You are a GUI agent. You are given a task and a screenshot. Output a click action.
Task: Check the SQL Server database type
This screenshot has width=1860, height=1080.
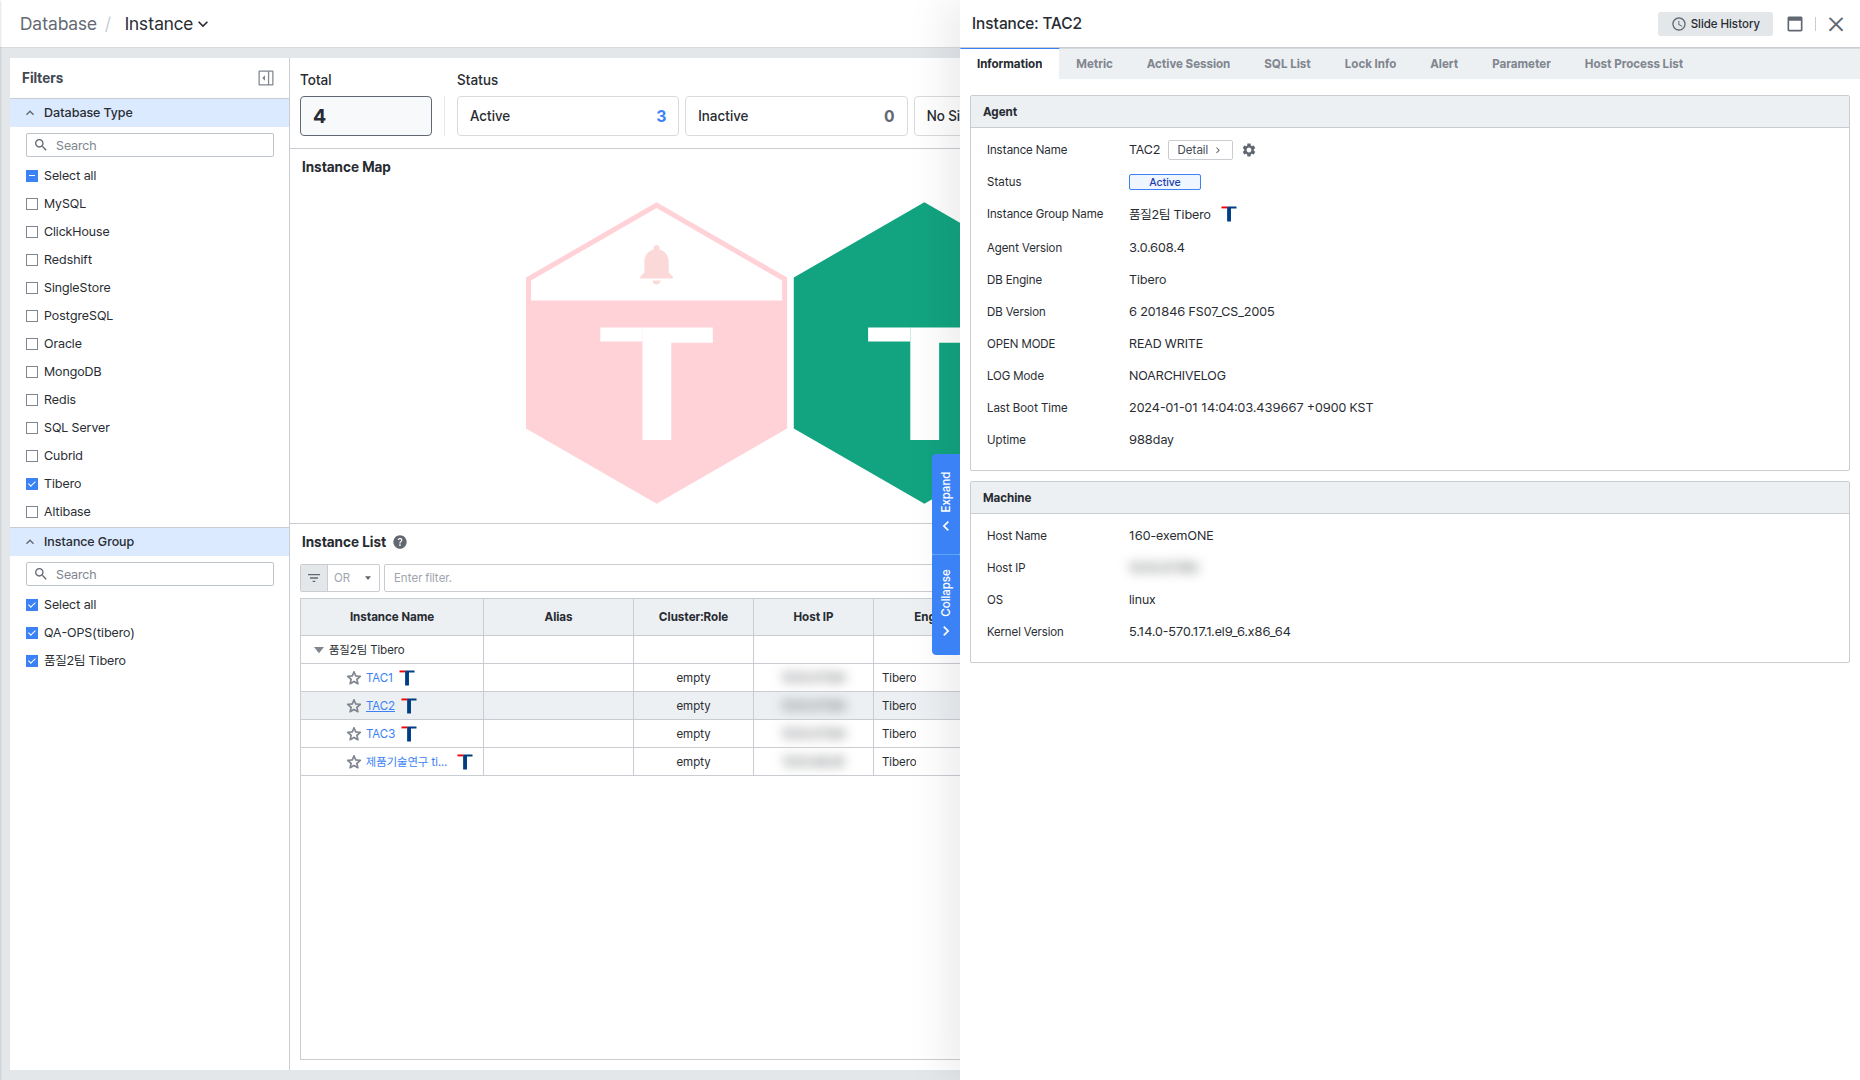pyautogui.click(x=32, y=428)
